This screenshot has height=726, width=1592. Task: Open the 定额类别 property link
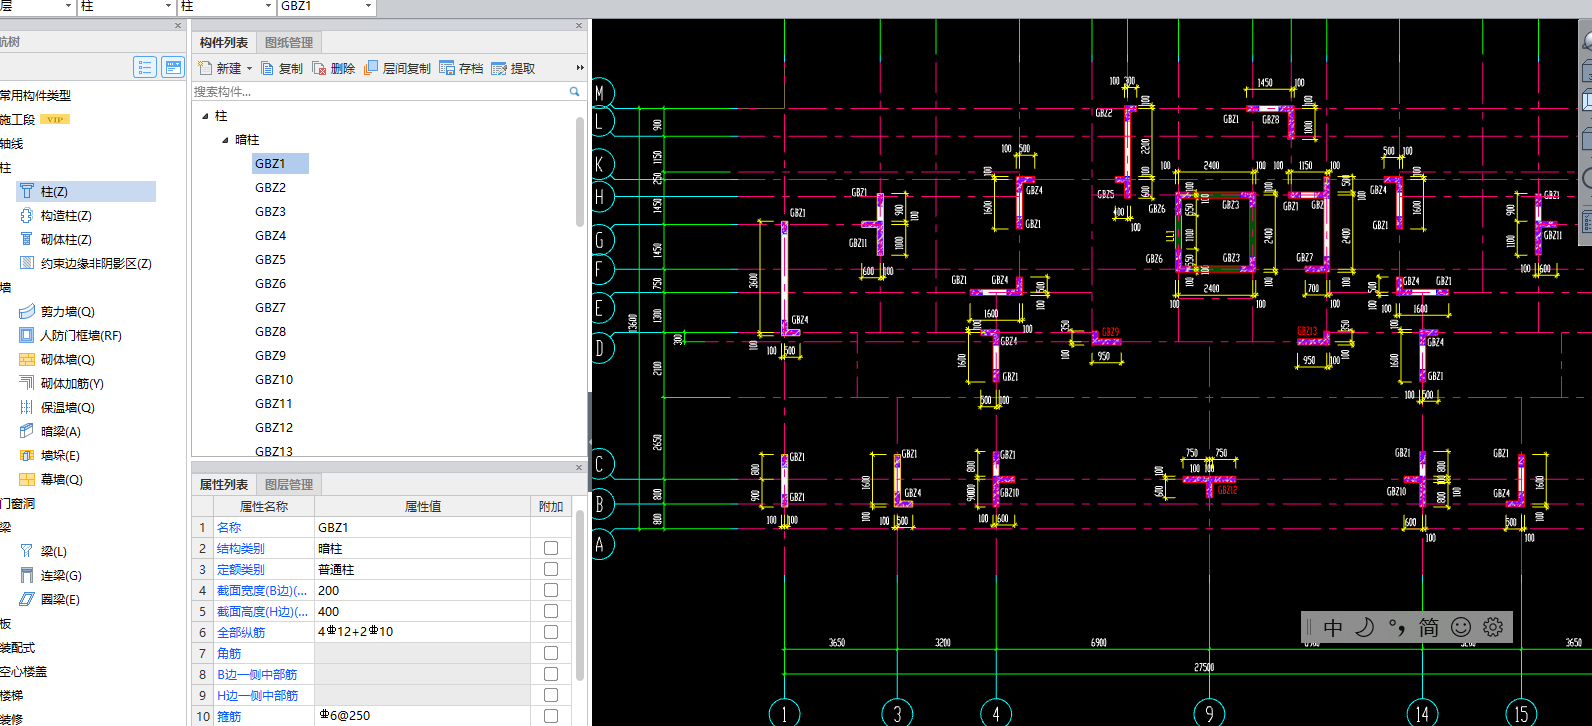(x=241, y=569)
